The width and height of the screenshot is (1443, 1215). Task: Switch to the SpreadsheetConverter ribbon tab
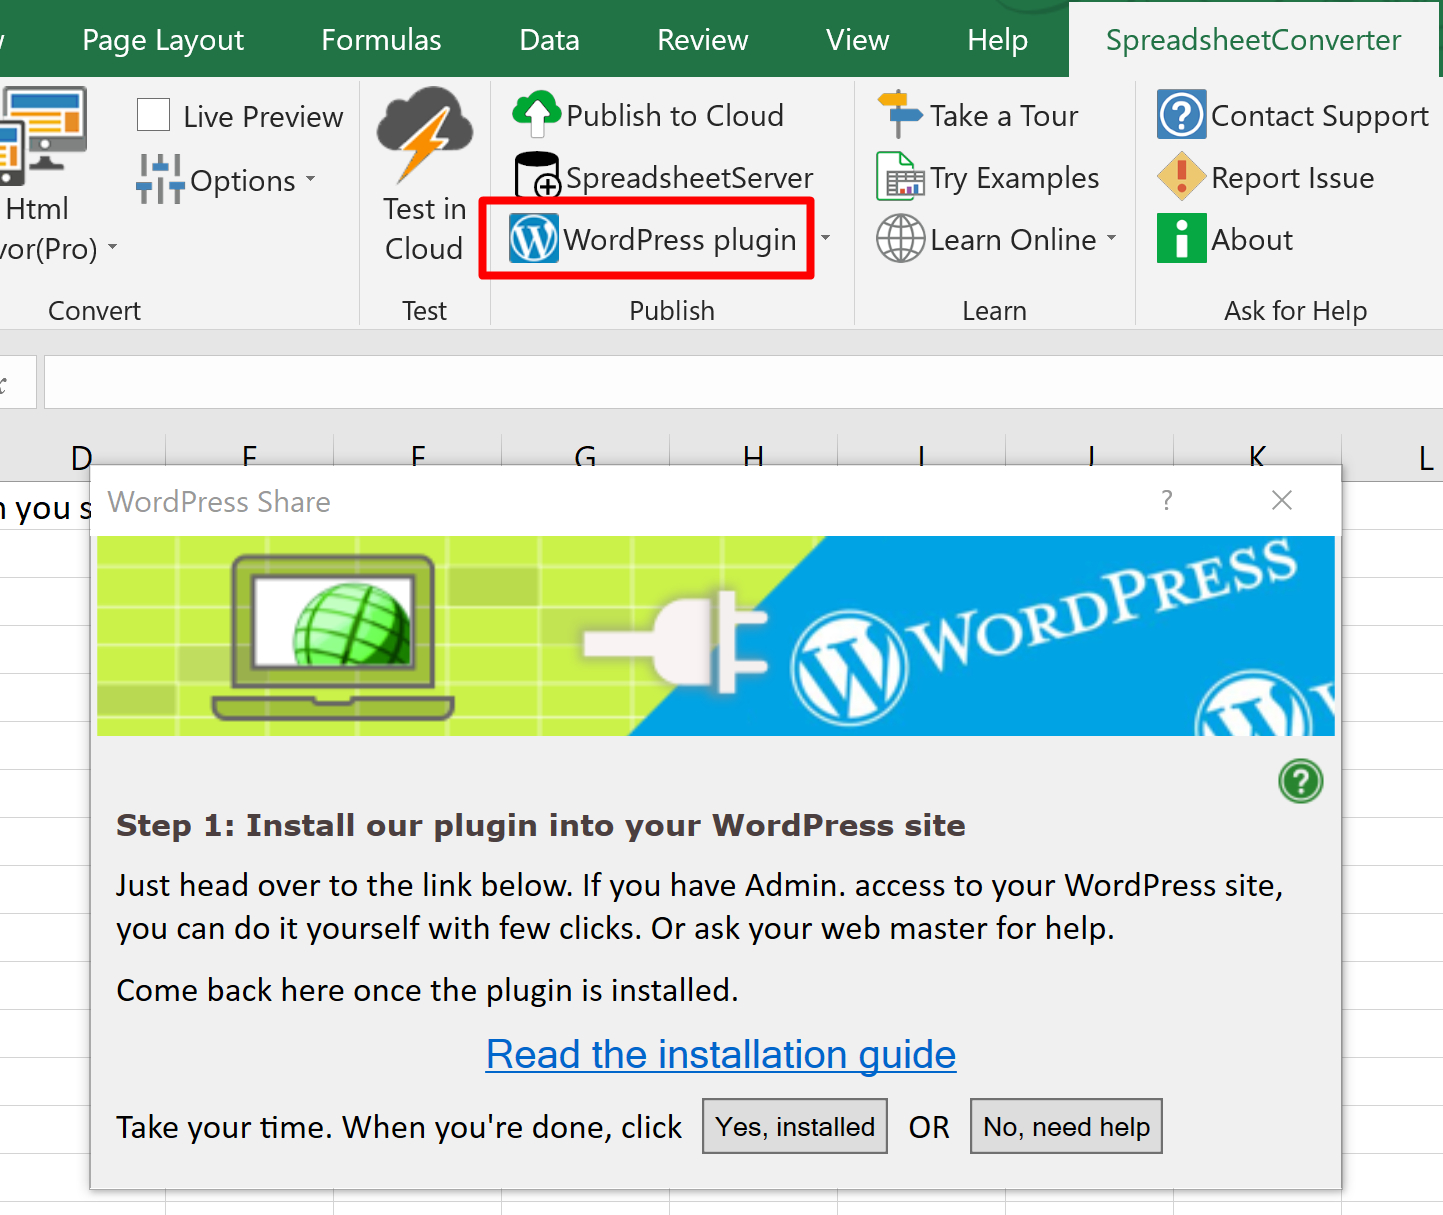coord(1252,39)
